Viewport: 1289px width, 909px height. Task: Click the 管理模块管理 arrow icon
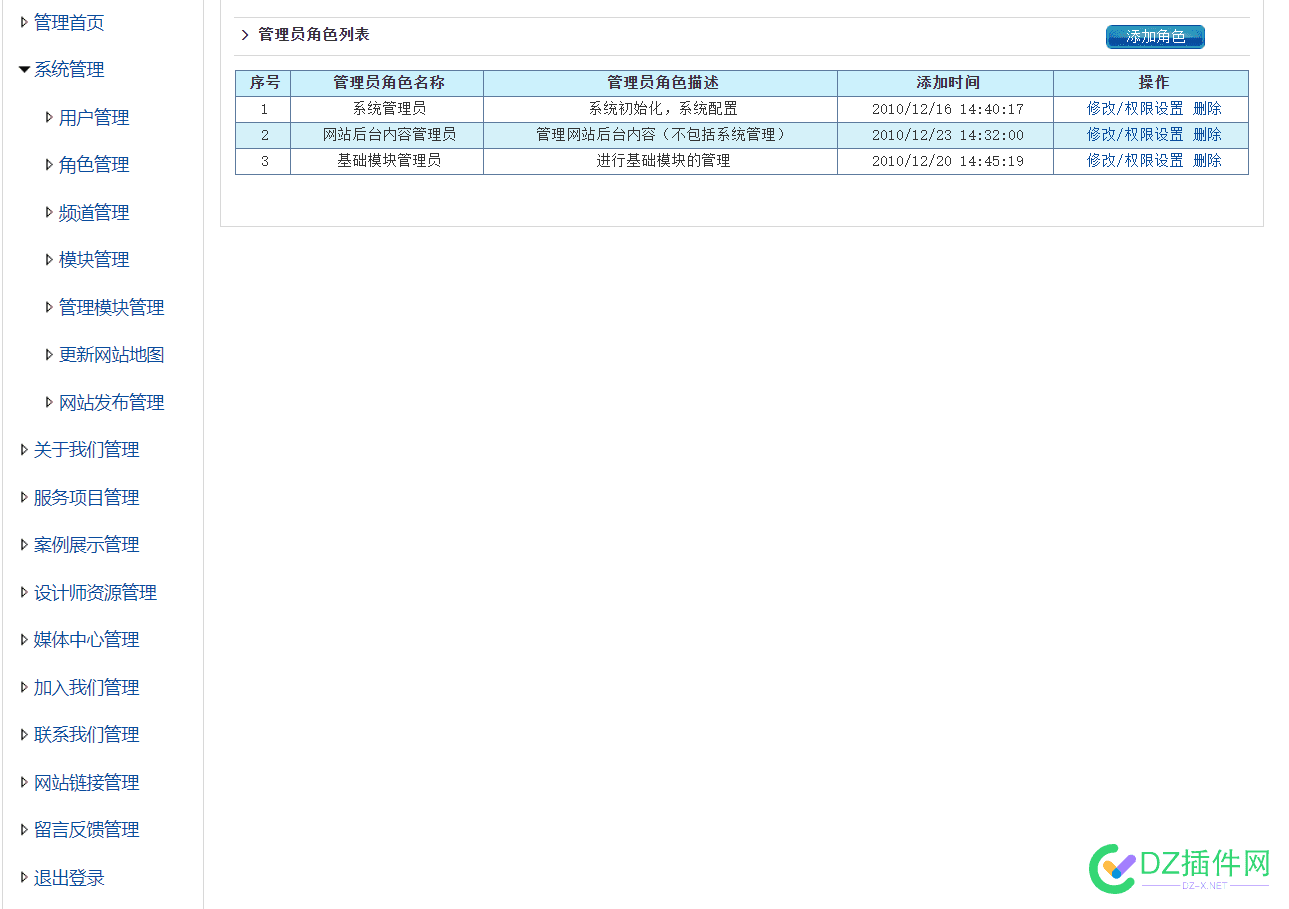coord(49,307)
